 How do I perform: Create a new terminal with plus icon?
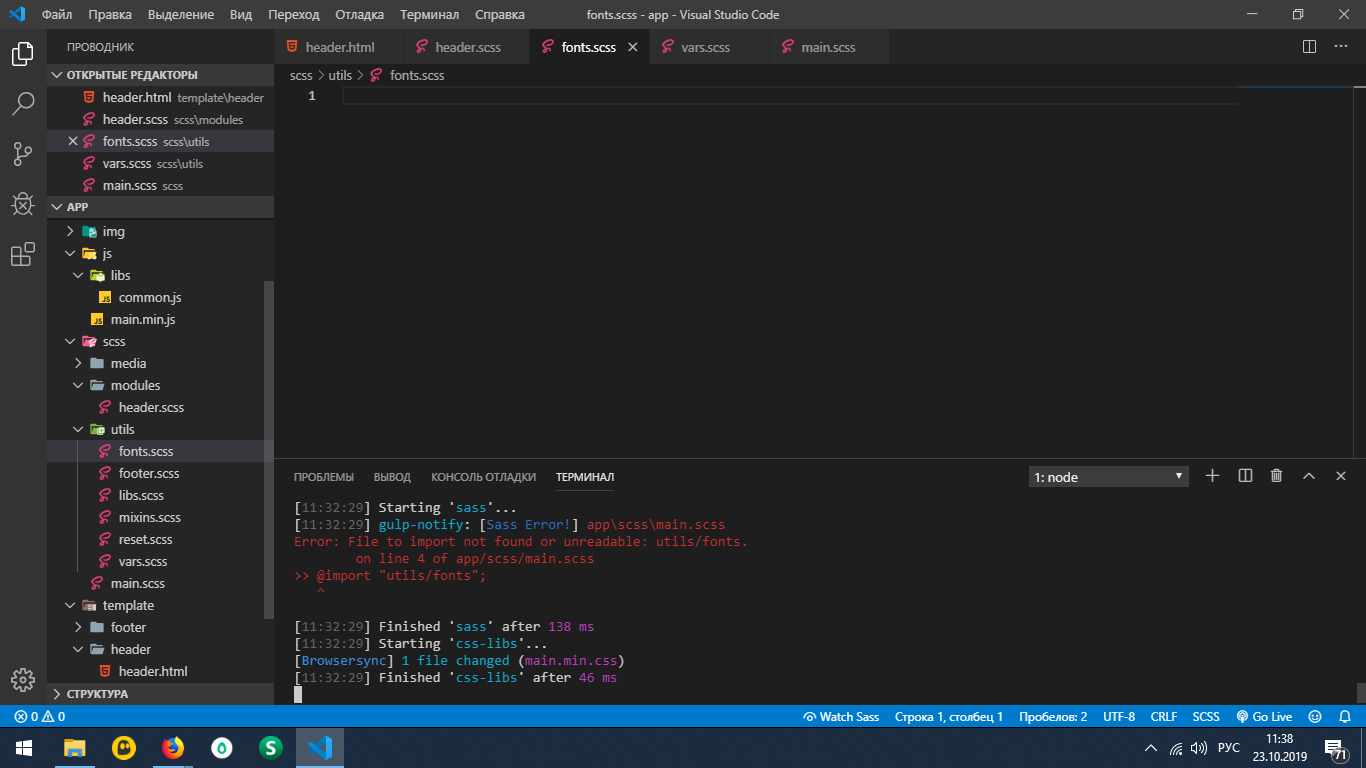pos(1212,476)
